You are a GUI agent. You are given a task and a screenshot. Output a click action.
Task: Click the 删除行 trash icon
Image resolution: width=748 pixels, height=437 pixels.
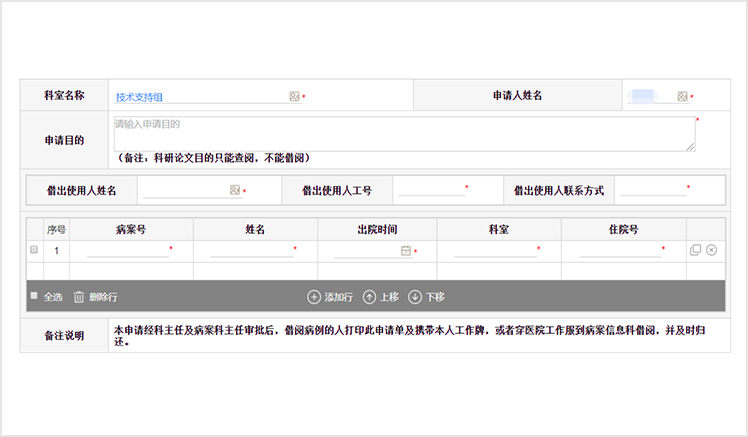pyautogui.click(x=79, y=297)
